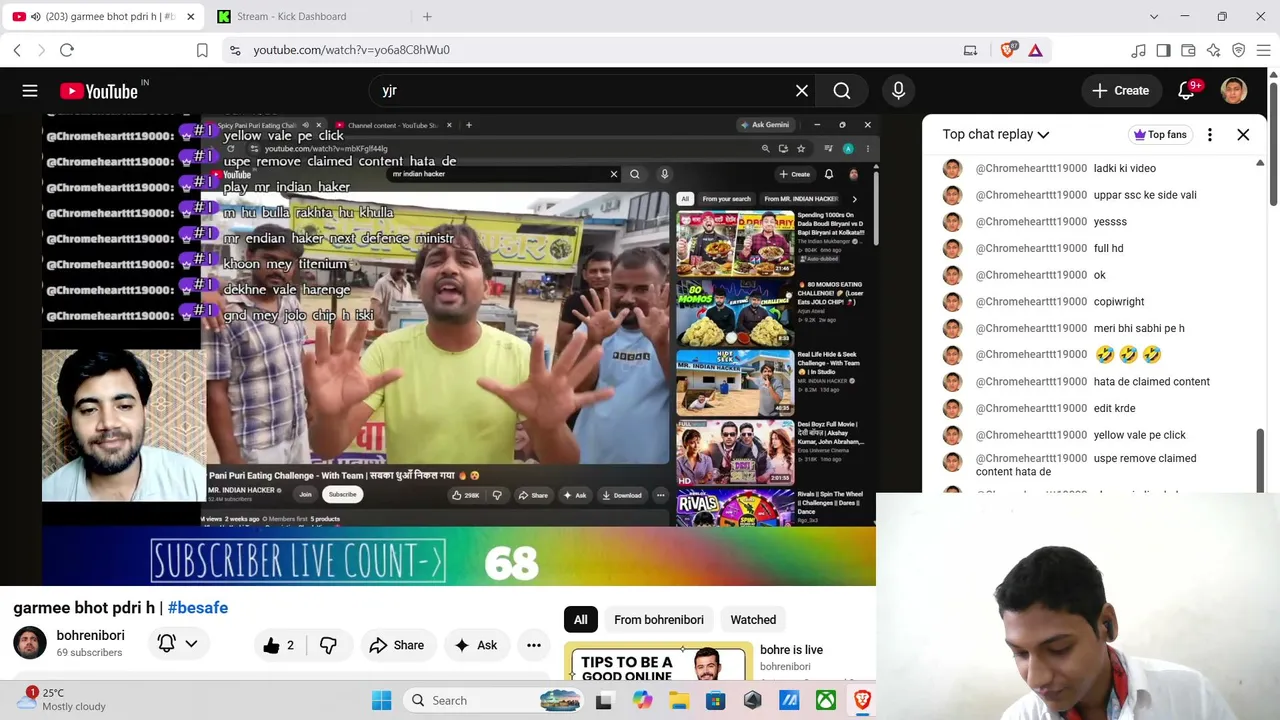Open File Explorer from the taskbar
The image size is (1280, 720).
point(678,700)
